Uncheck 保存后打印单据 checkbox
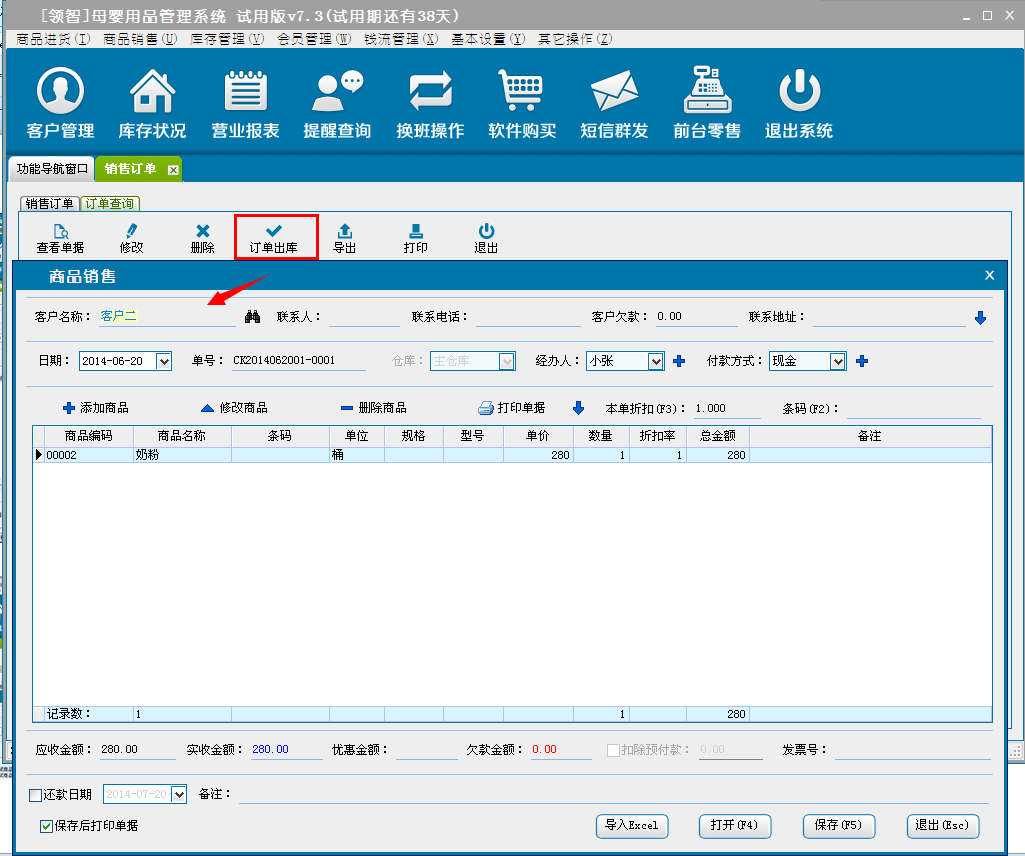This screenshot has height=856, width=1025. 46,826
